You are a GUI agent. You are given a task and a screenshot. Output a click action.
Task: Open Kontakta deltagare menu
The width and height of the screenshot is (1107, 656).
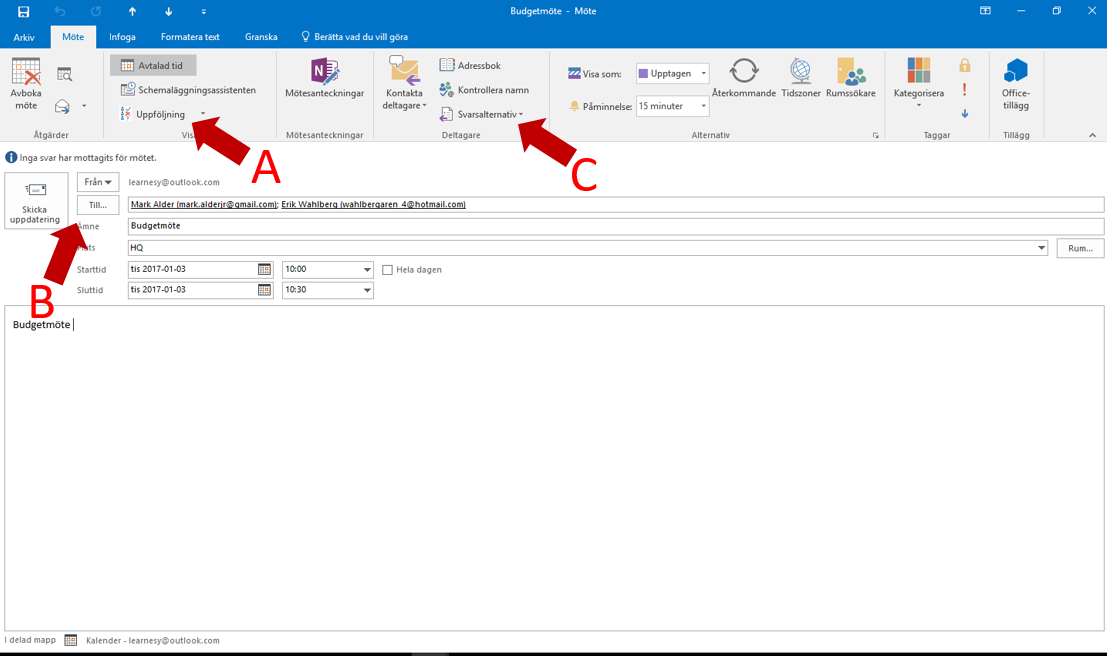pyautogui.click(x=405, y=83)
